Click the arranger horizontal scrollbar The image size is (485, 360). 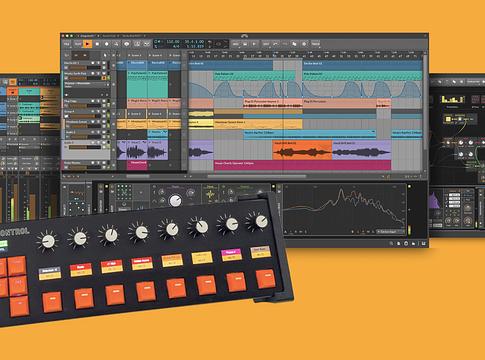(257, 176)
